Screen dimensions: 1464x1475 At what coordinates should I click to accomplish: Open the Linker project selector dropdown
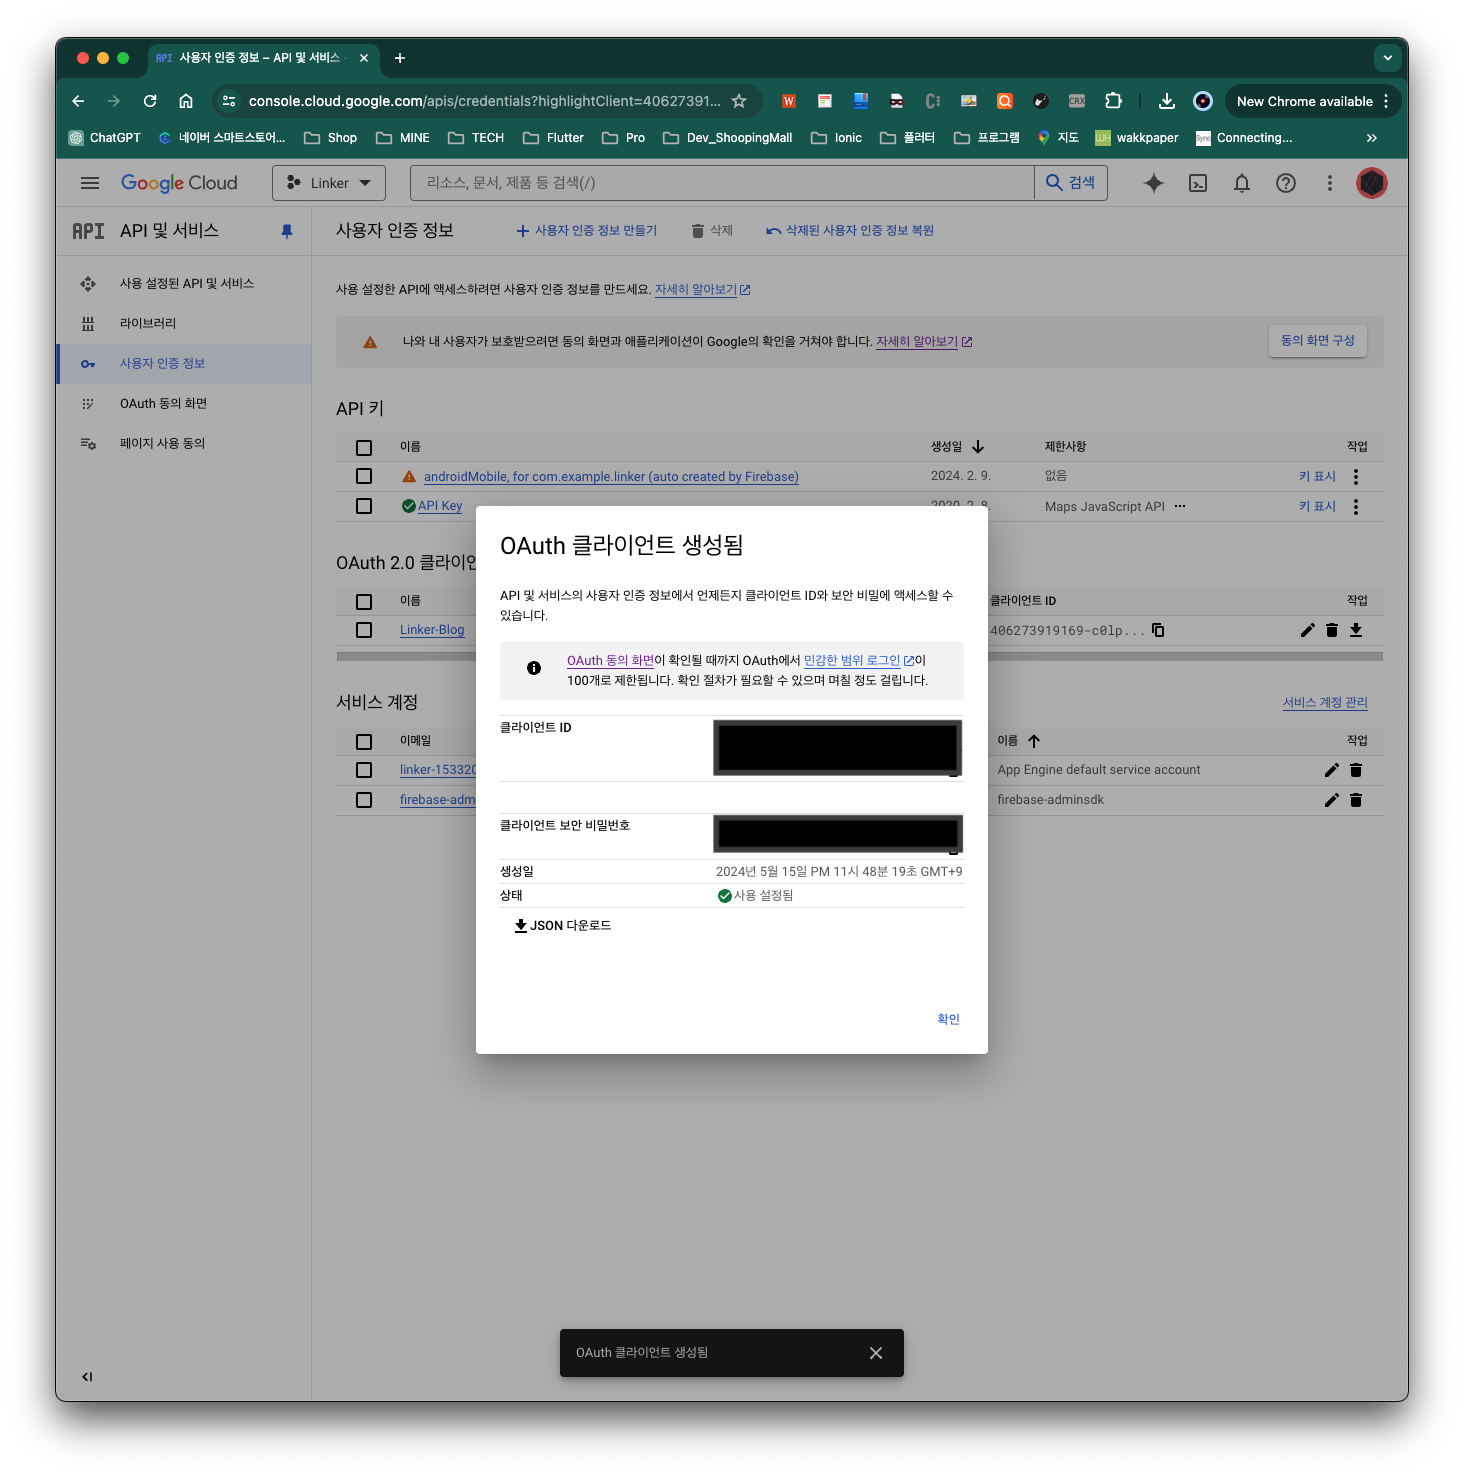click(329, 183)
